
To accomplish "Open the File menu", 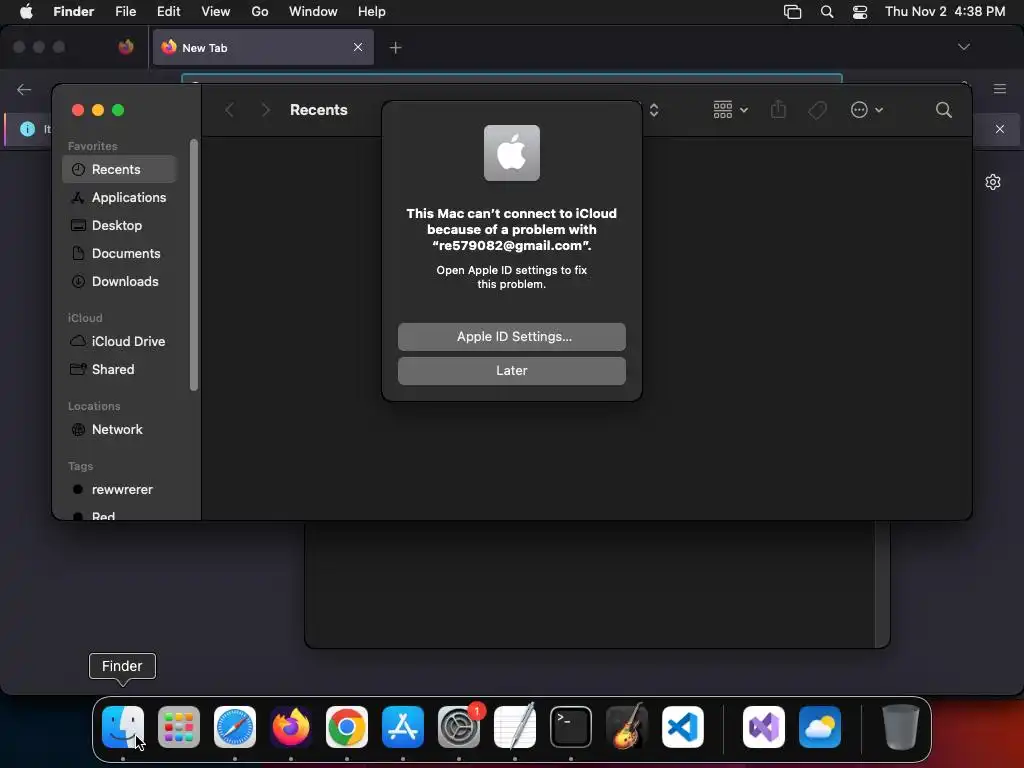I will [125, 11].
